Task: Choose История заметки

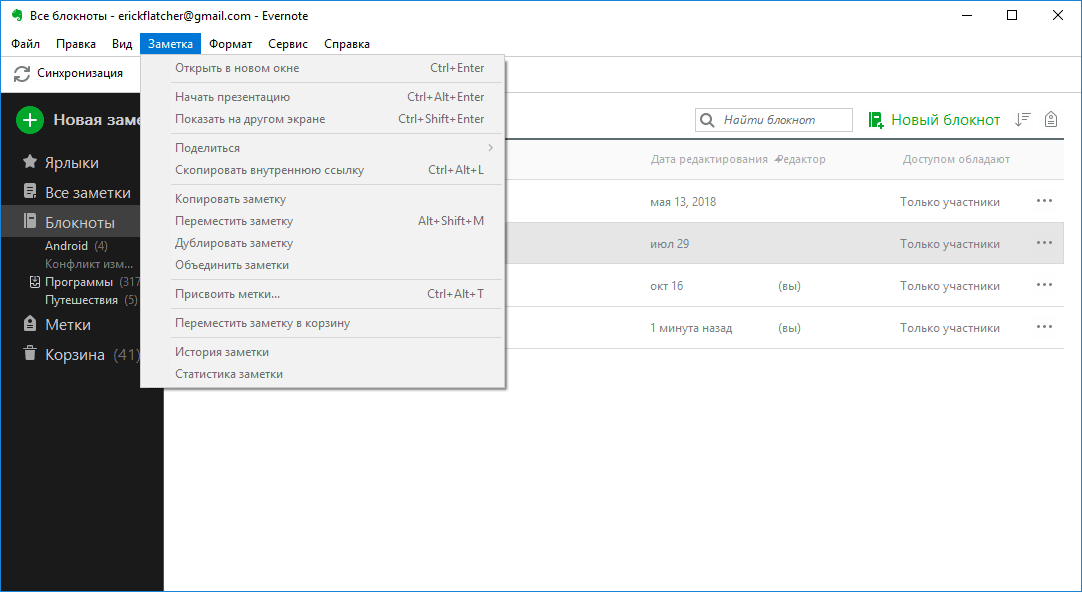Action: 323,352
